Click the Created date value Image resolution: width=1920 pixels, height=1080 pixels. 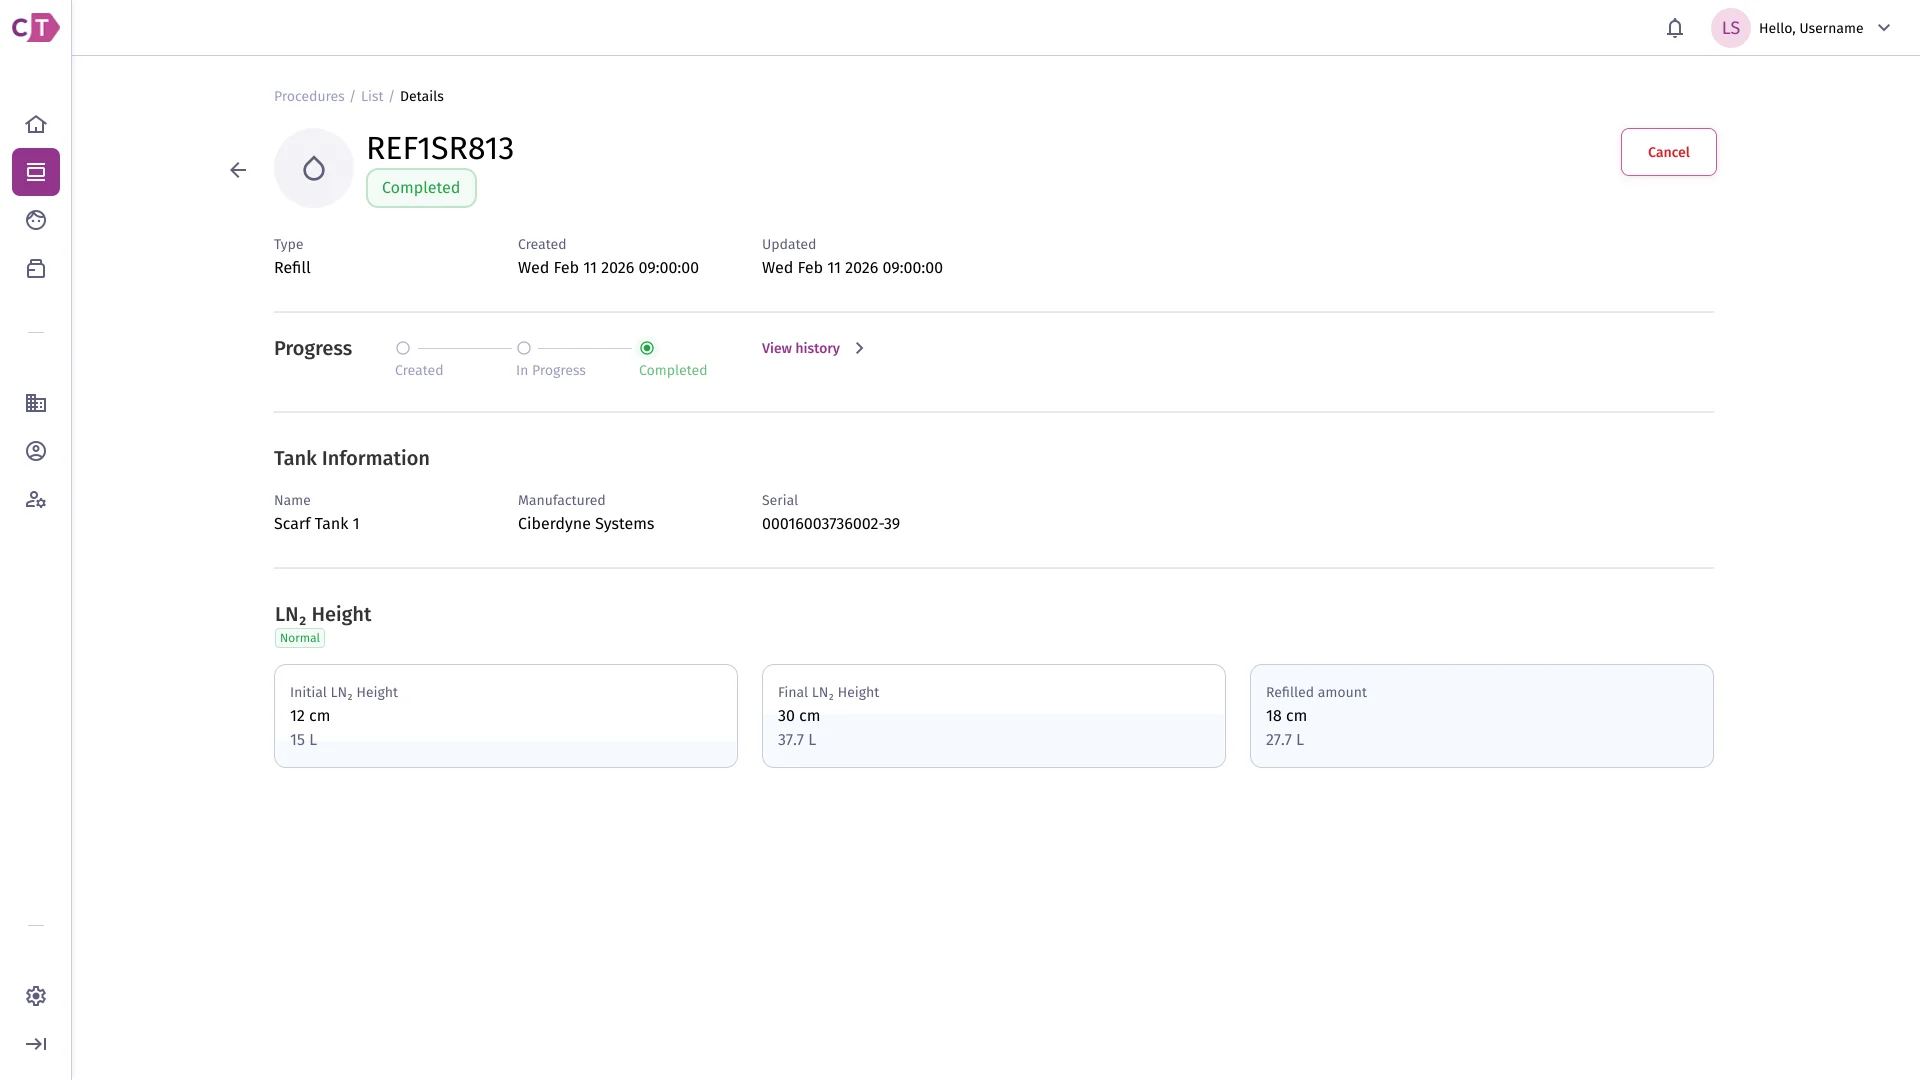(x=608, y=268)
